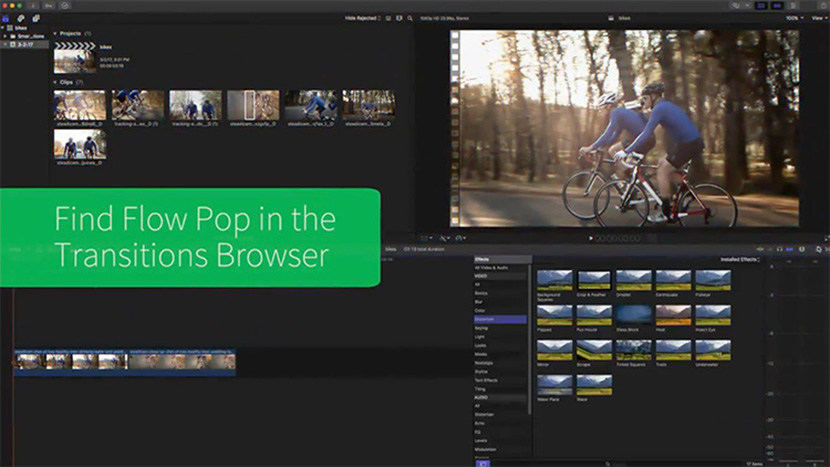830x467 pixels.
Task: Toggle snapping in the timeline bar
Action: (789, 249)
